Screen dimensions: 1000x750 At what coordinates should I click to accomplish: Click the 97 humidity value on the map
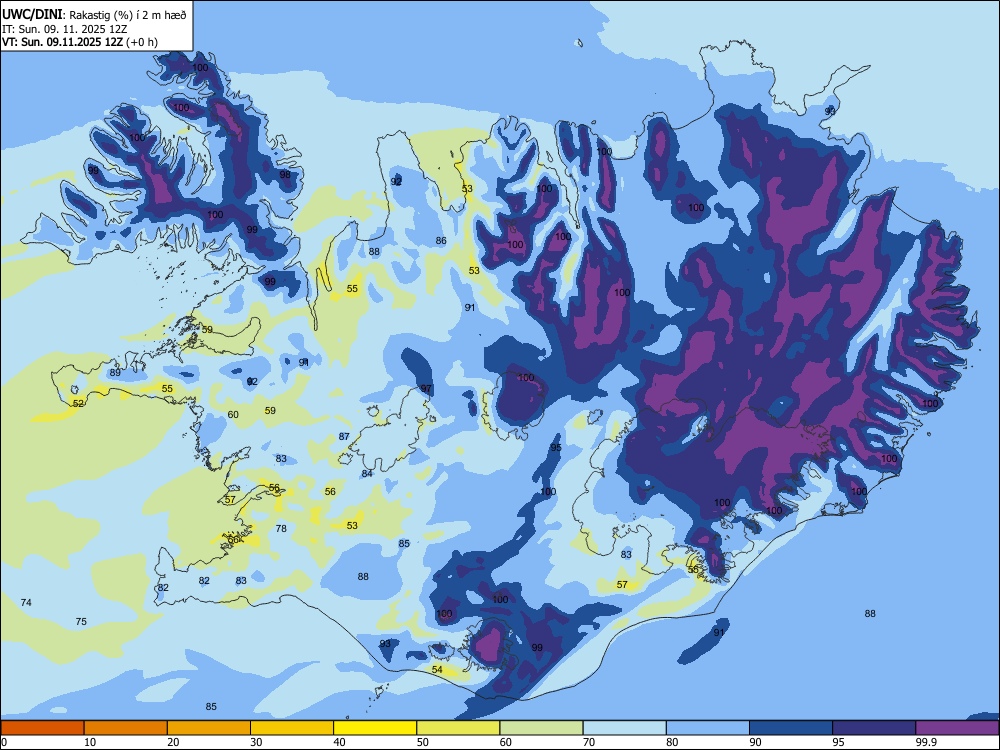click(426, 389)
